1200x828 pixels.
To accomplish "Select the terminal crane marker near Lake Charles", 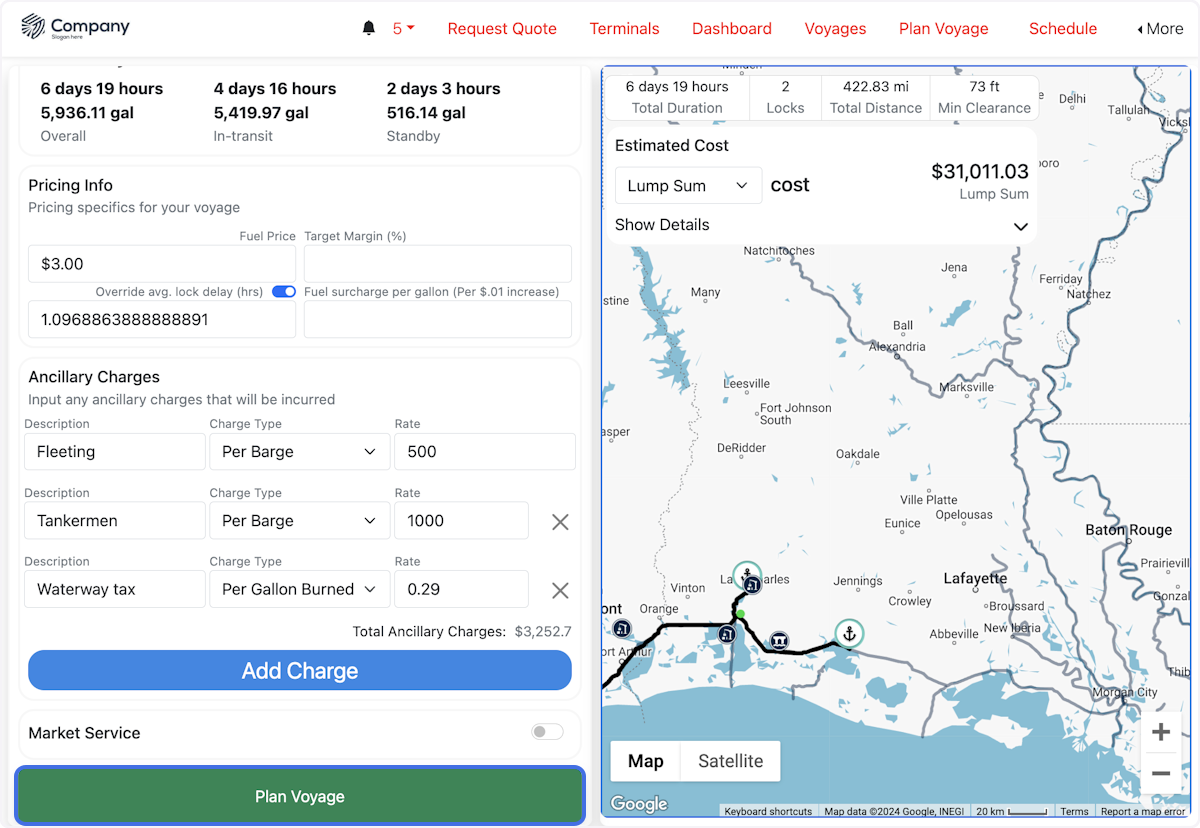I will point(752,586).
